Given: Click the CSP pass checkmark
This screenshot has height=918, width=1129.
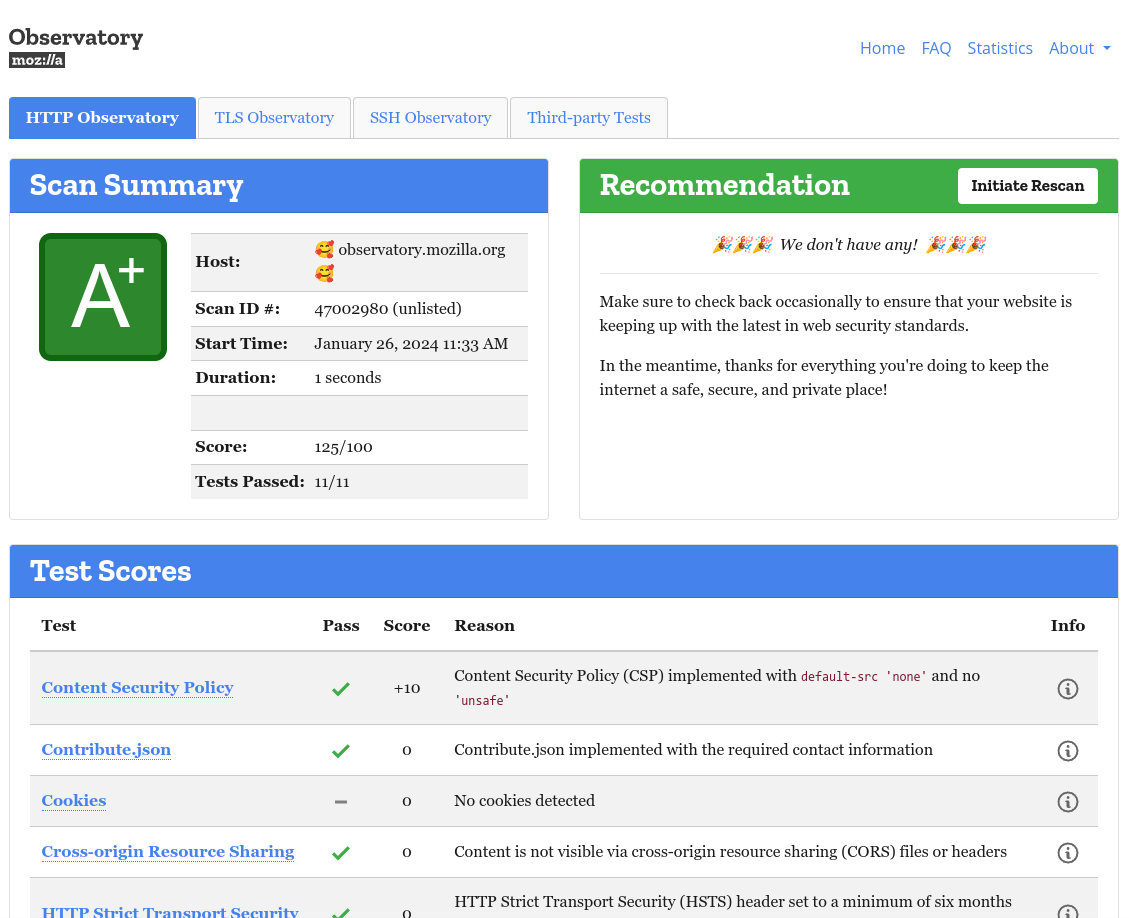Looking at the screenshot, I should coord(340,688).
